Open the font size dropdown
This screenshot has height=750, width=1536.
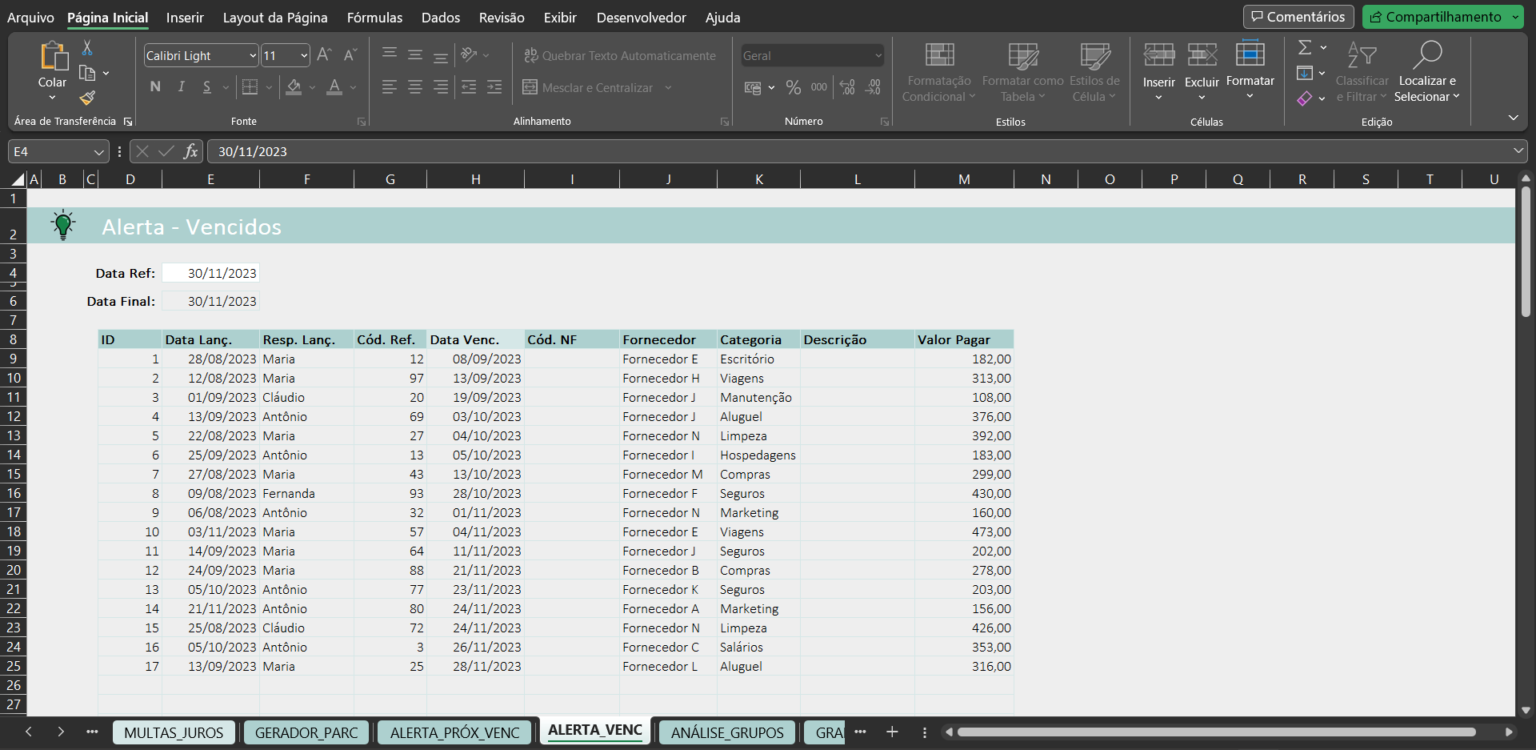pyautogui.click(x=303, y=55)
